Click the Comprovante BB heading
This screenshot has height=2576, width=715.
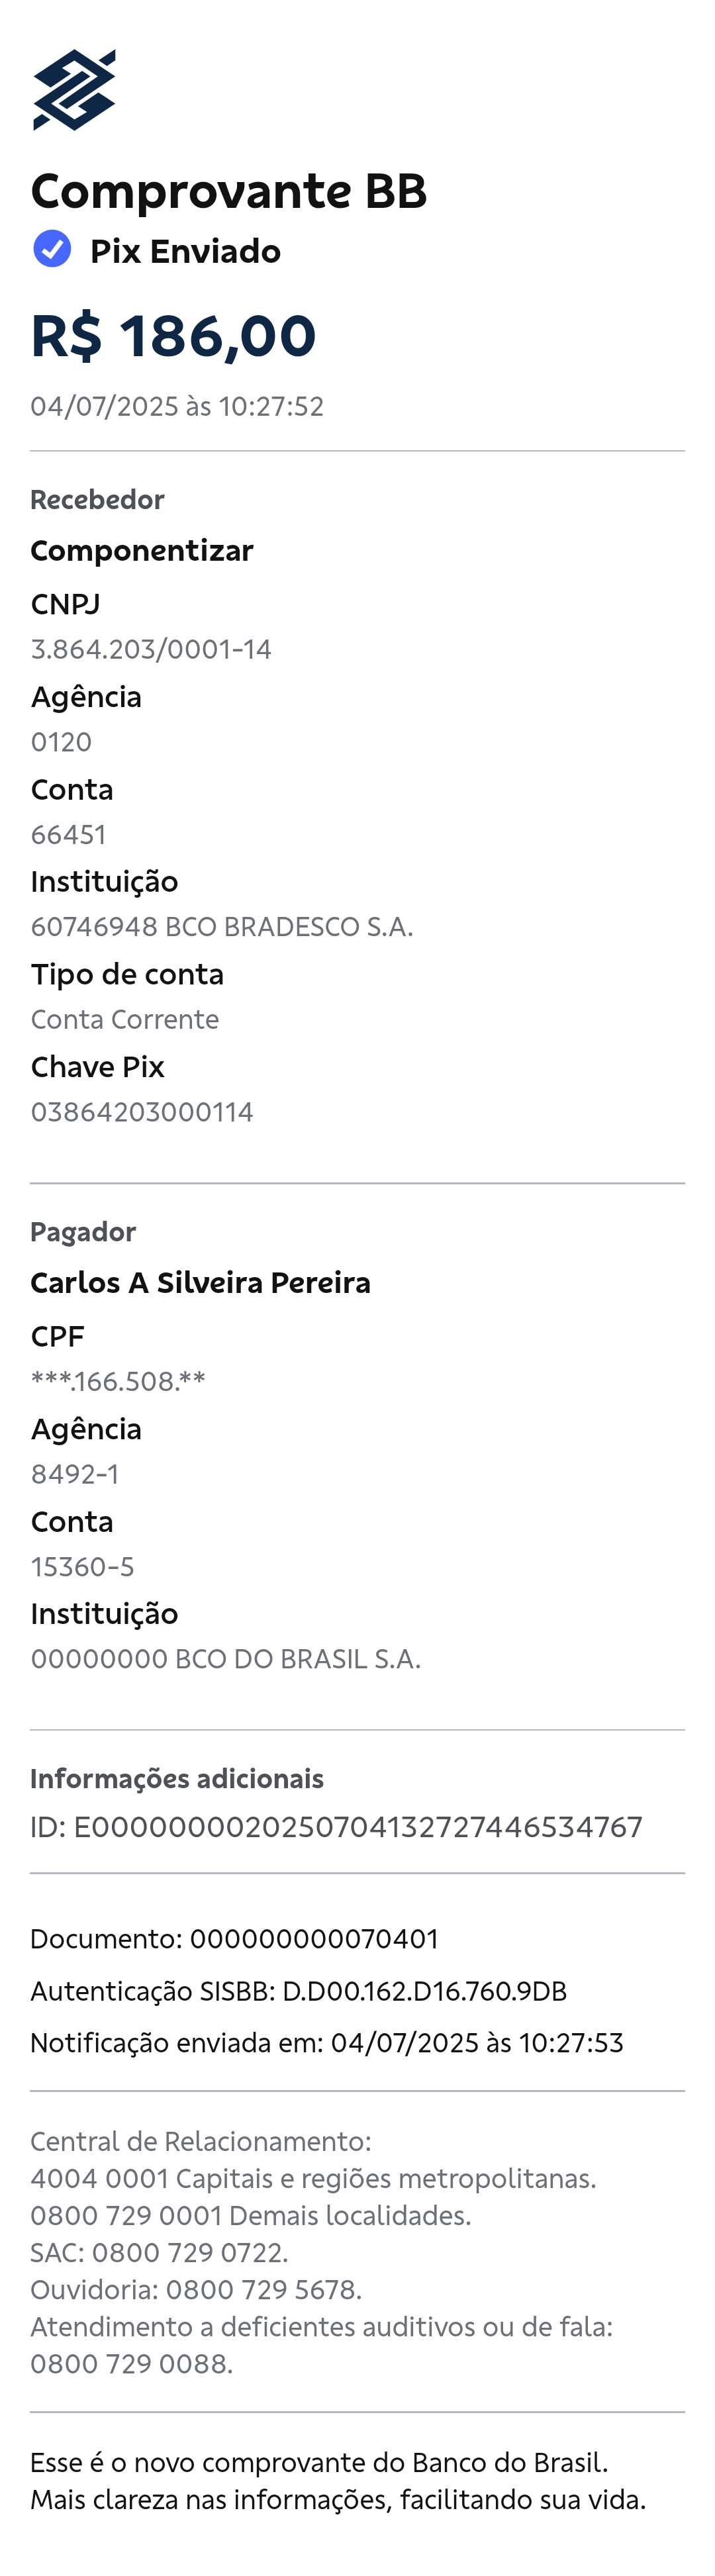tap(229, 191)
